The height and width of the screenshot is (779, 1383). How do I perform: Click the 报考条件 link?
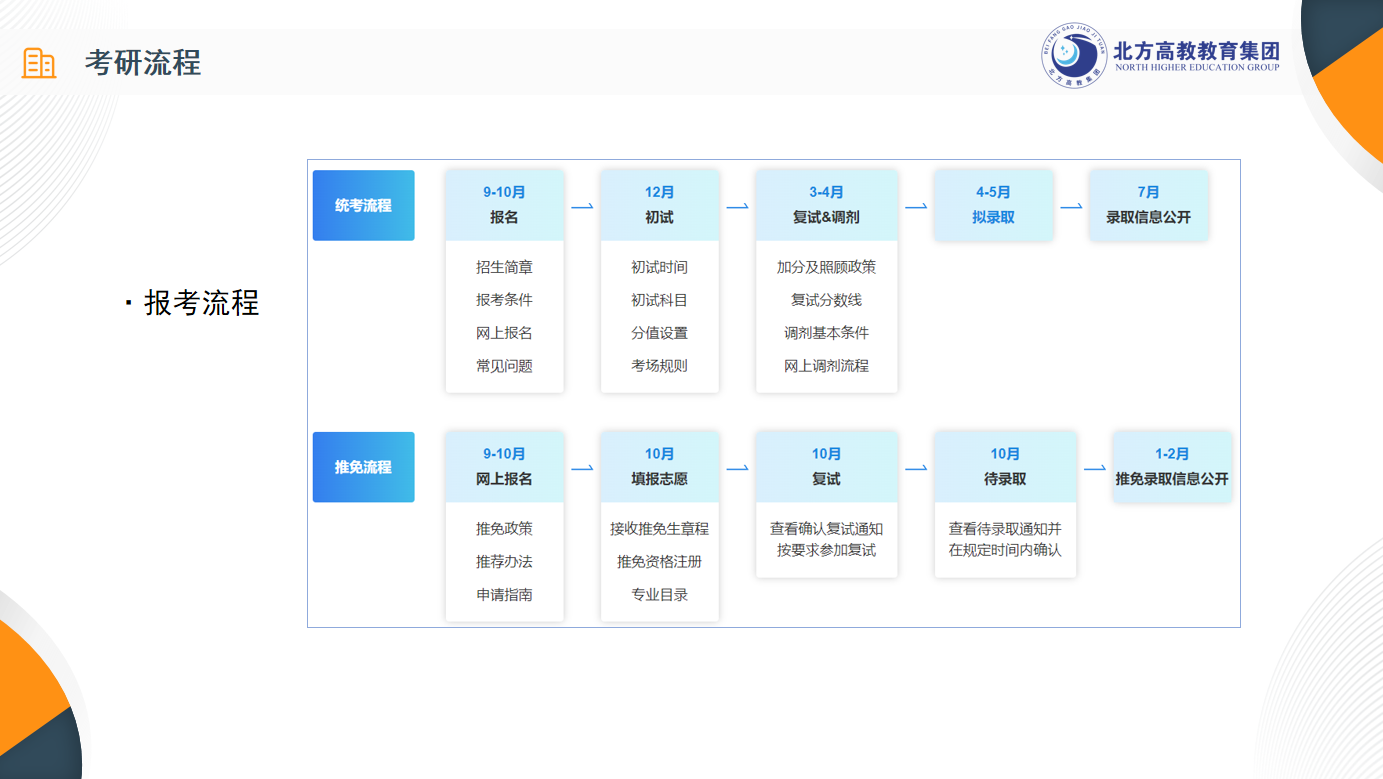(504, 300)
